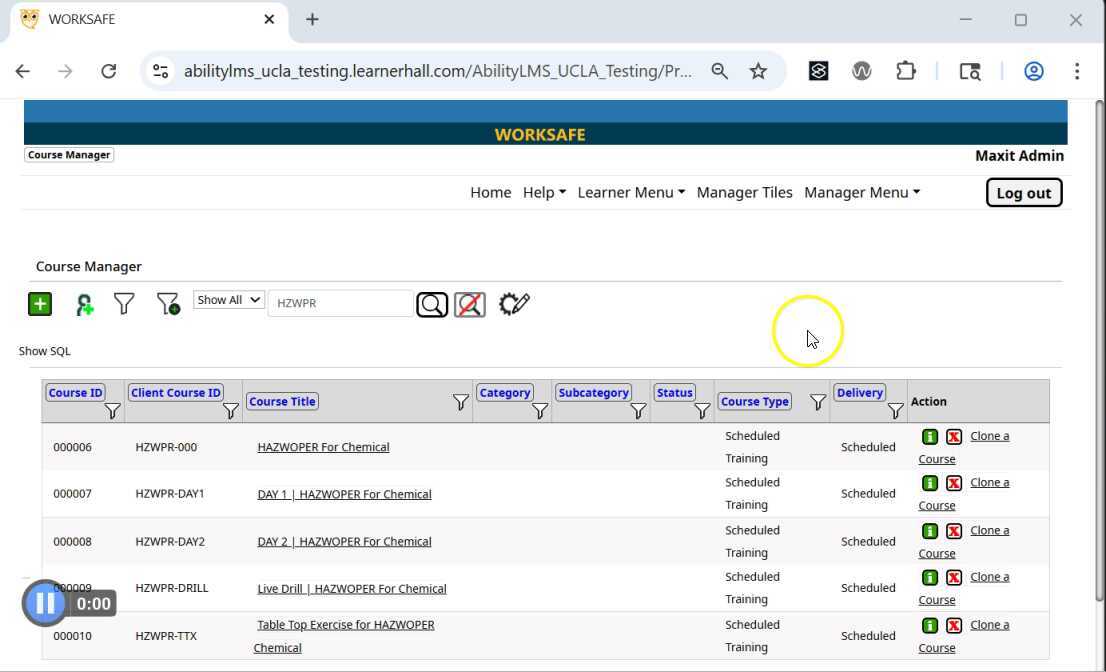Open the Live Drill HAZWOPER course link
The image size is (1106, 672).
(x=351, y=589)
